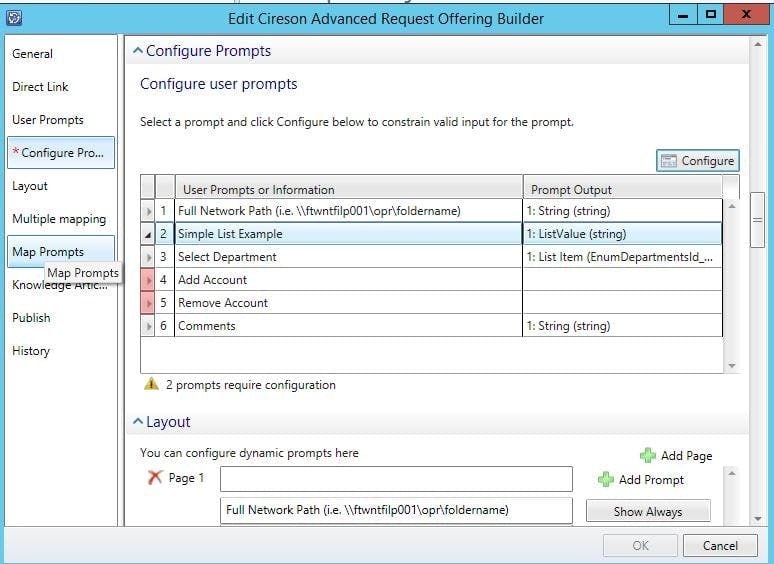Open the History tab
774x564 pixels.
(31, 351)
